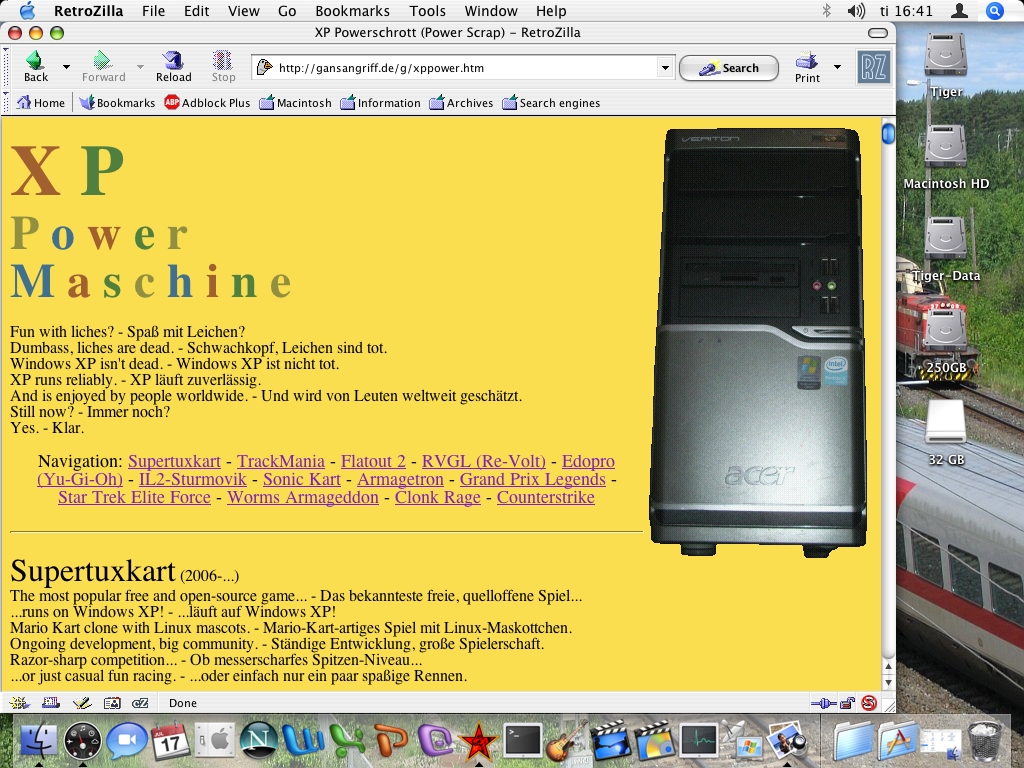Follow the Supertuxkart navigation link
The image size is (1024, 768).
point(174,461)
